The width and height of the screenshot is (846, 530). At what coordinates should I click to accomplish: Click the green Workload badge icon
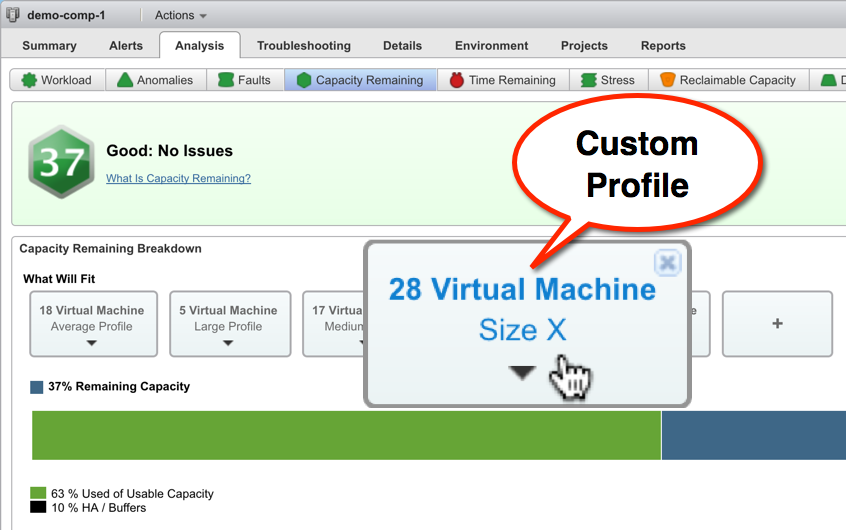(29, 80)
